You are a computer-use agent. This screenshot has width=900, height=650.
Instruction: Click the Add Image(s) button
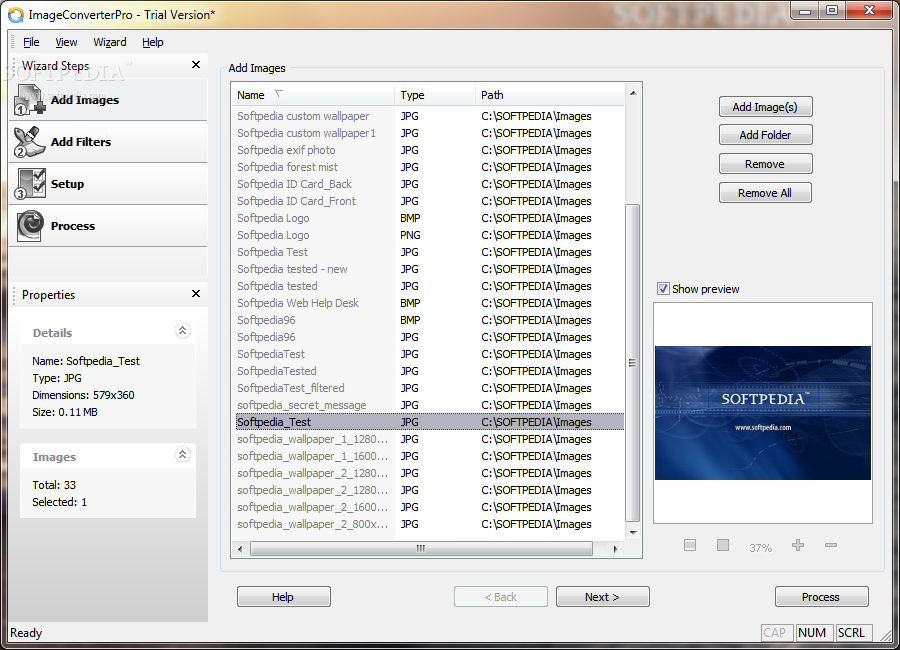pos(765,107)
